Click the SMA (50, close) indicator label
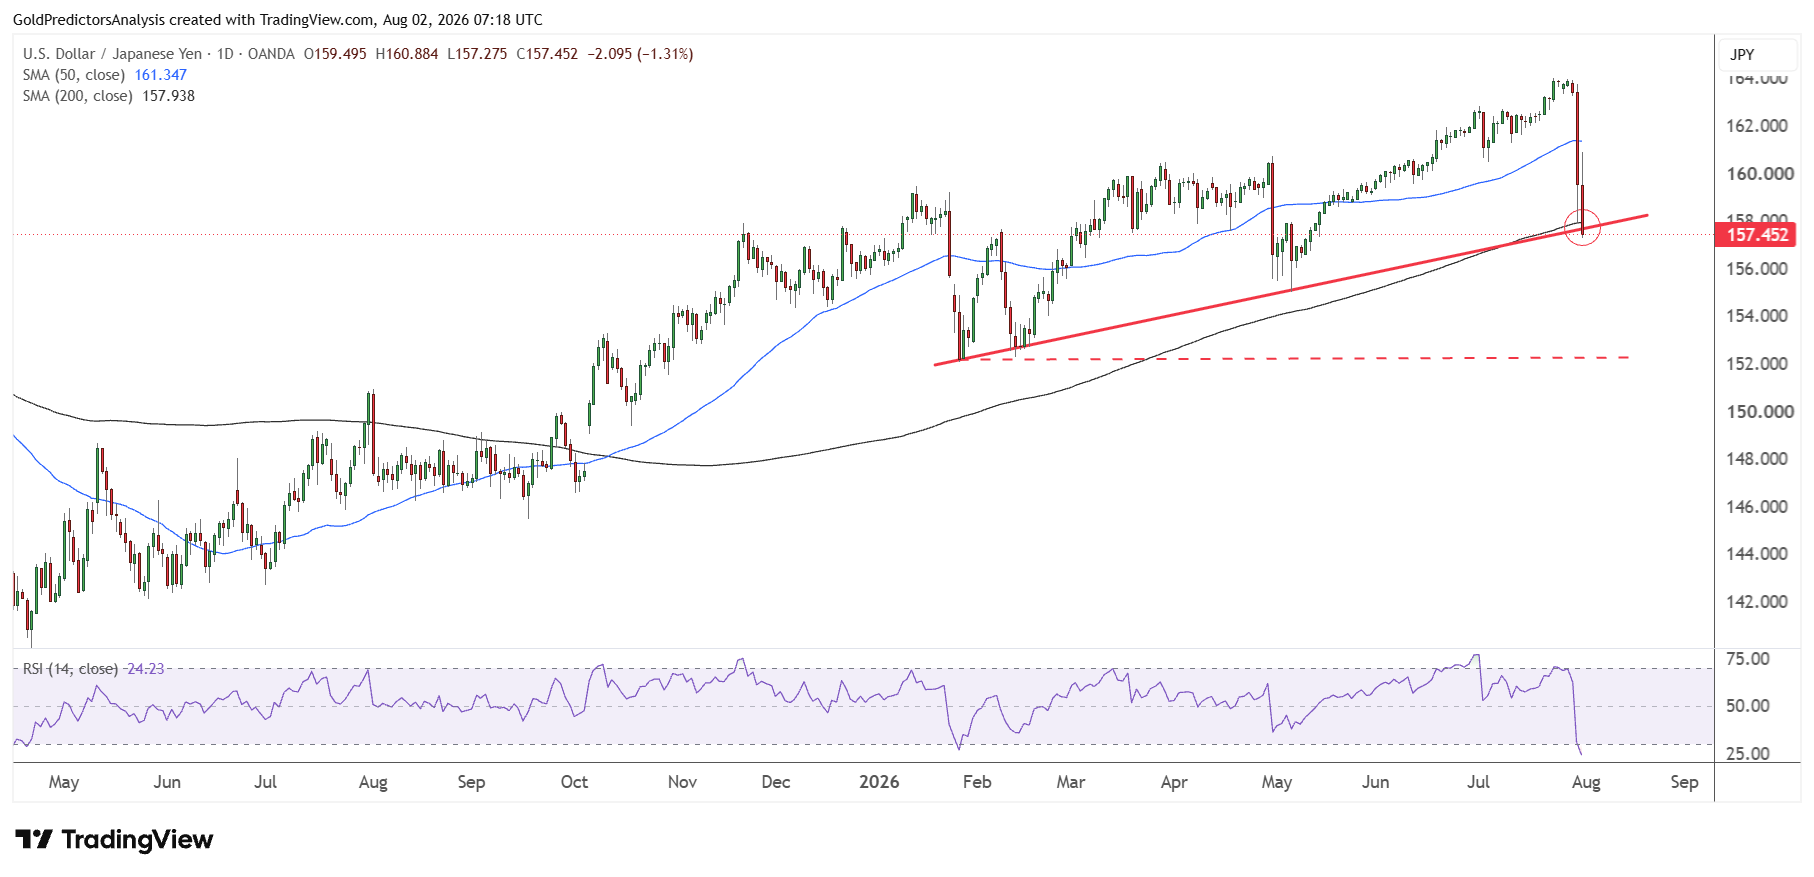1814x877 pixels. [74, 75]
